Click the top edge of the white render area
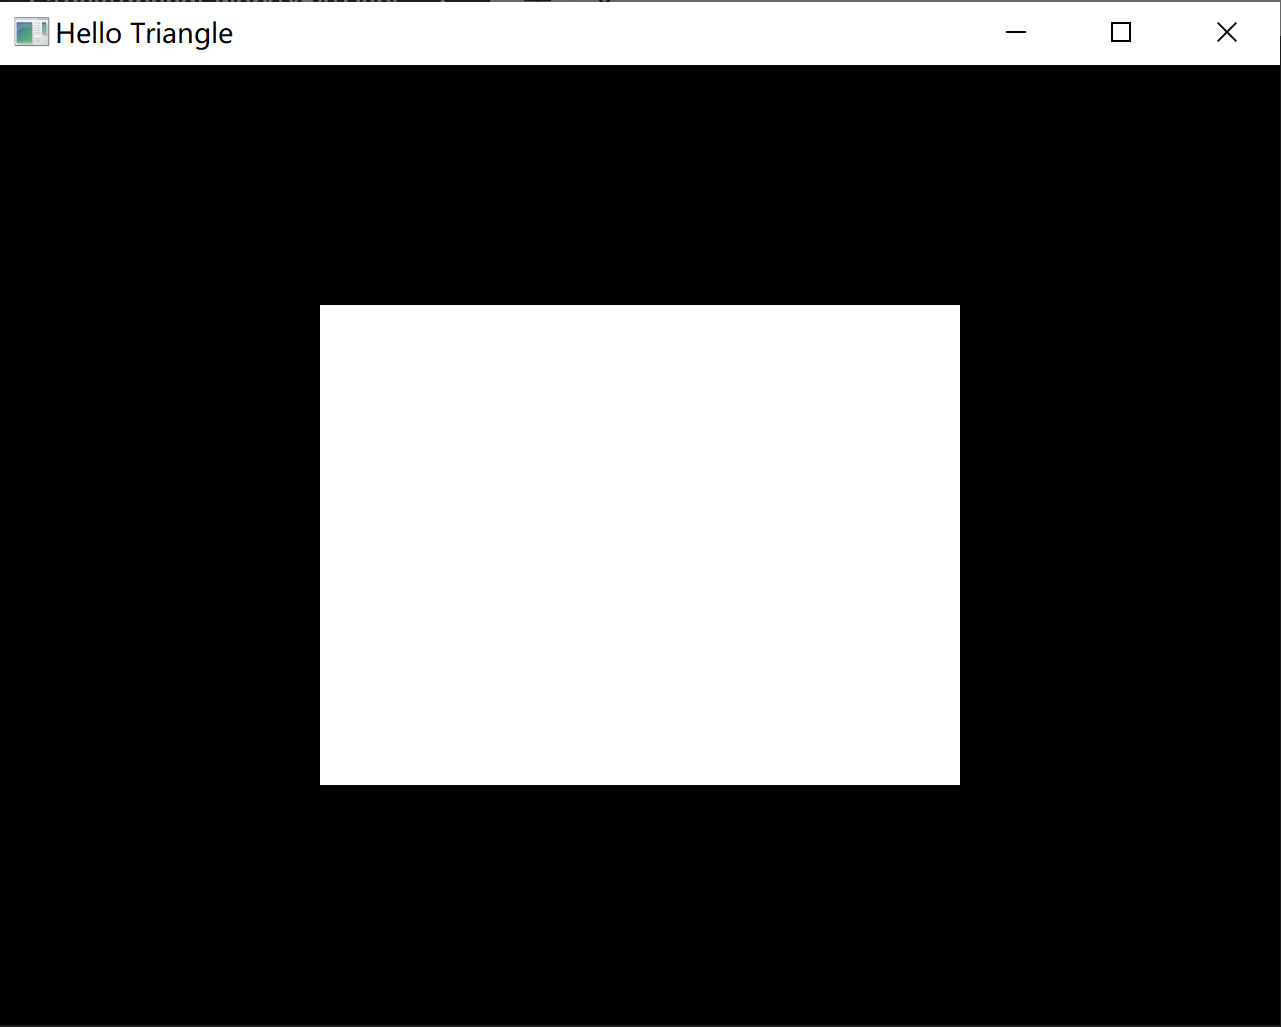Viewport: 1281px width, 1027px height. coord(640,306)
